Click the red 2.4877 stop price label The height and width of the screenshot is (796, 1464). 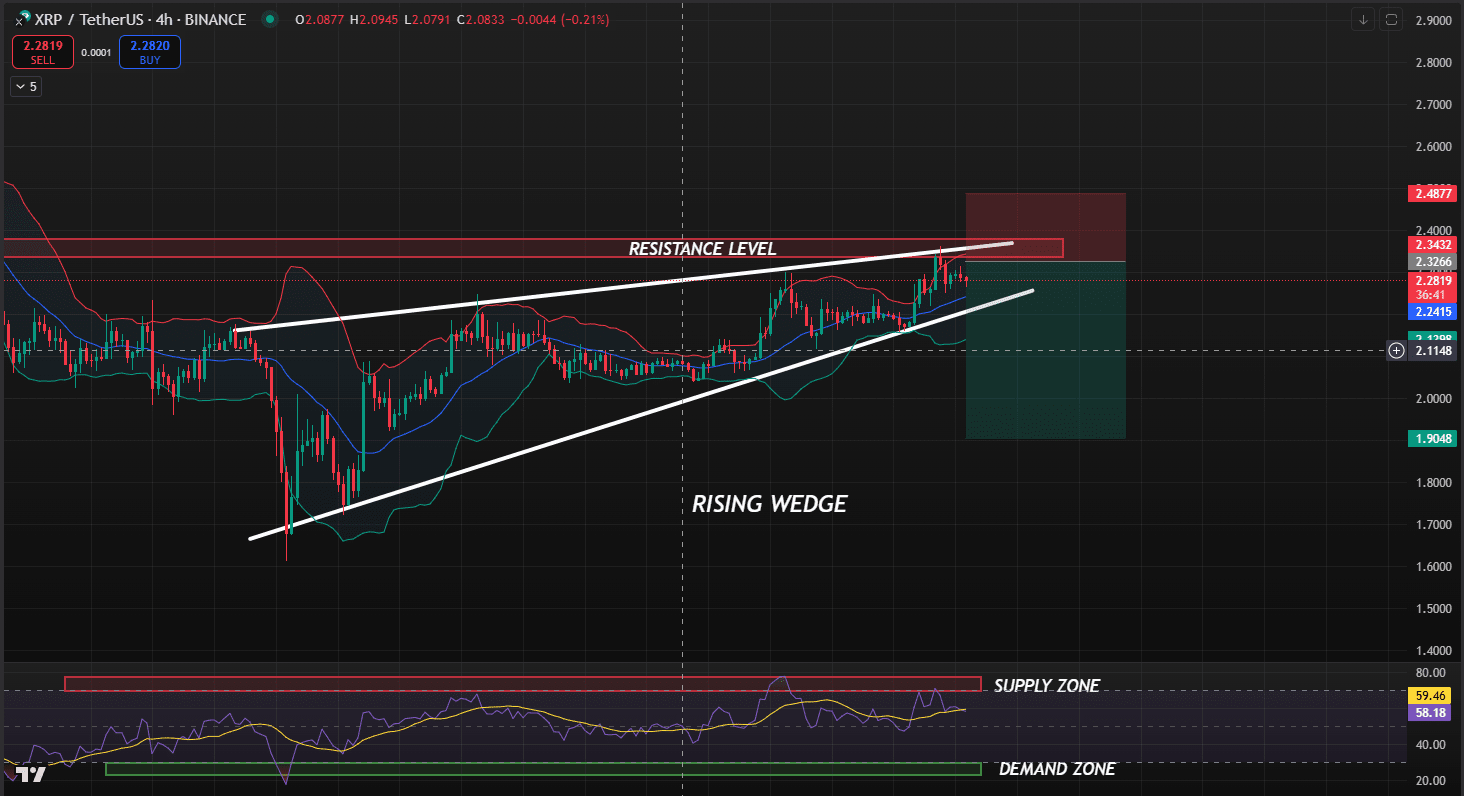pyautogui.click(x=1432, y=193)
